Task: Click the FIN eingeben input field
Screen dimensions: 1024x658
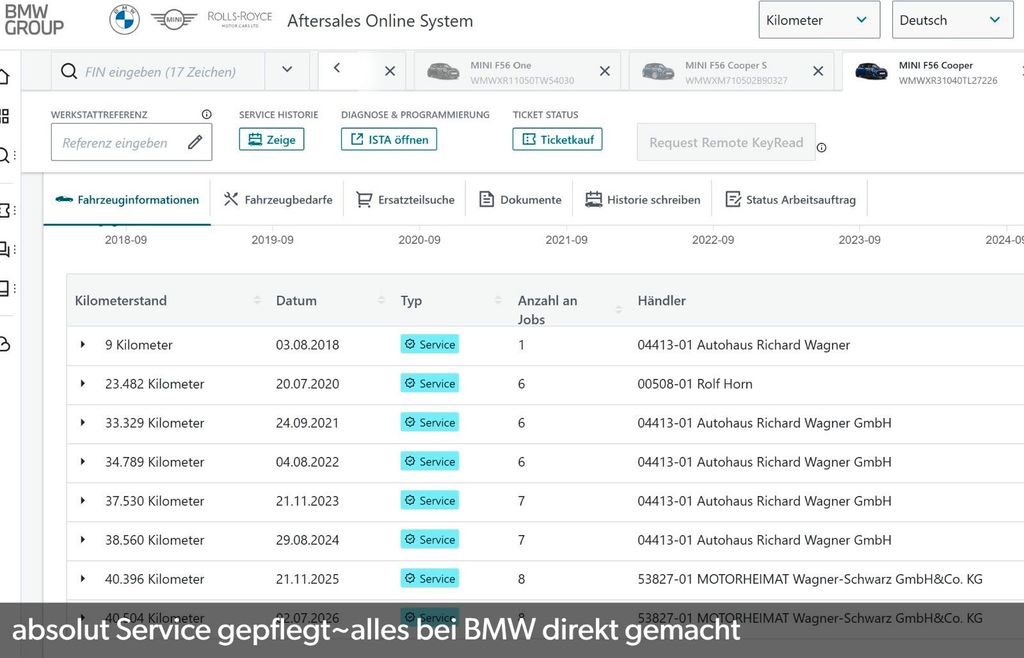Action: coord(160,72)
